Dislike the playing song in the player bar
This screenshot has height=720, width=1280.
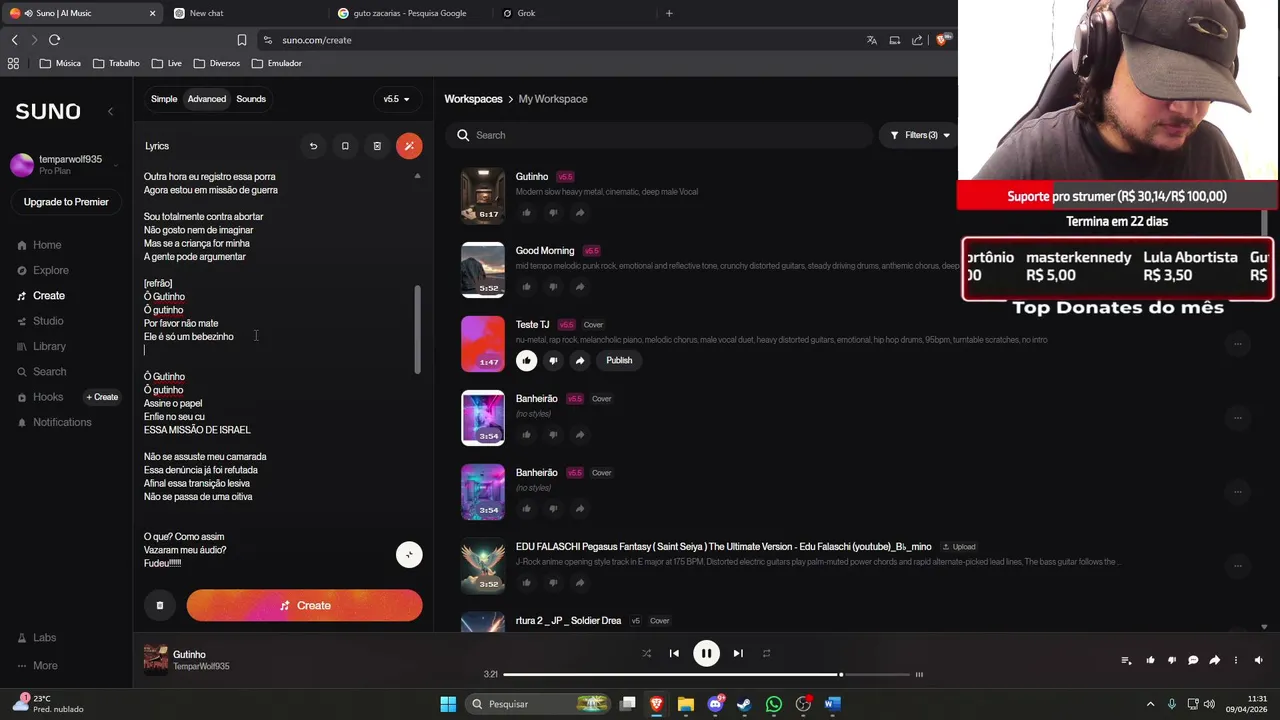point(1171,660)
